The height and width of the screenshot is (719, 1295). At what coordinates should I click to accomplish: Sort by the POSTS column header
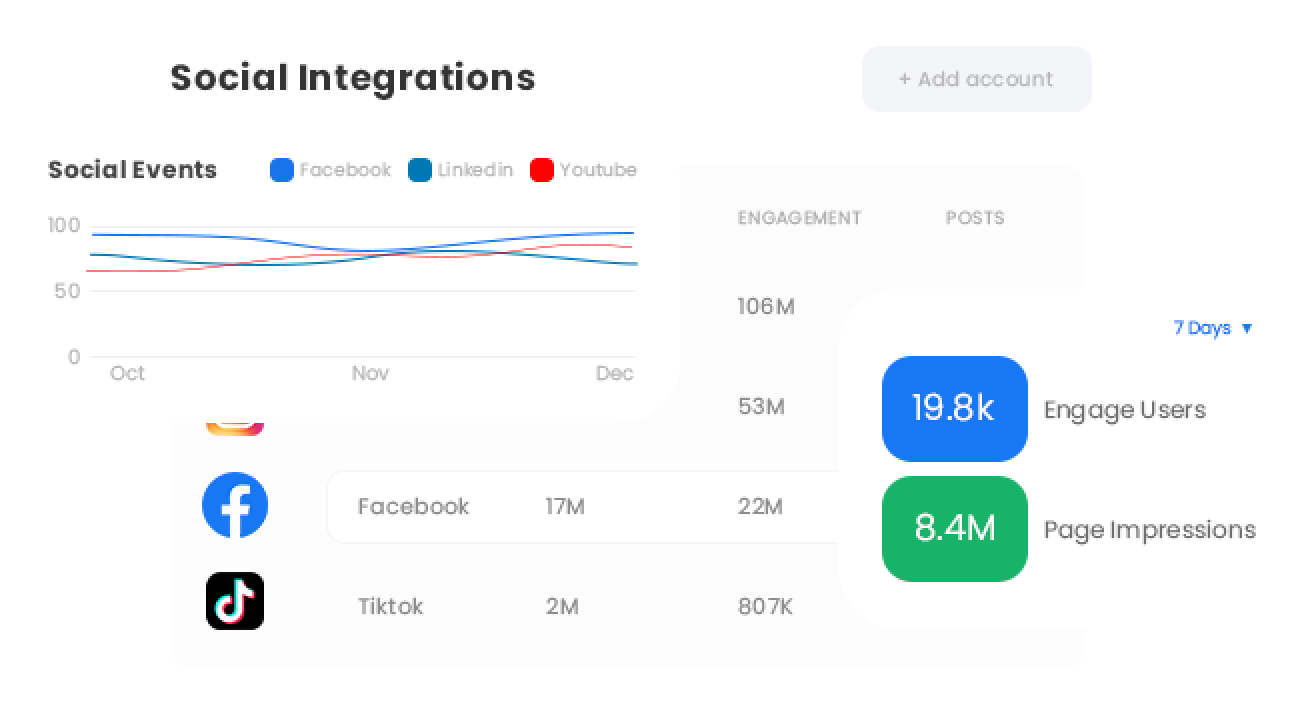coord(975,218)
